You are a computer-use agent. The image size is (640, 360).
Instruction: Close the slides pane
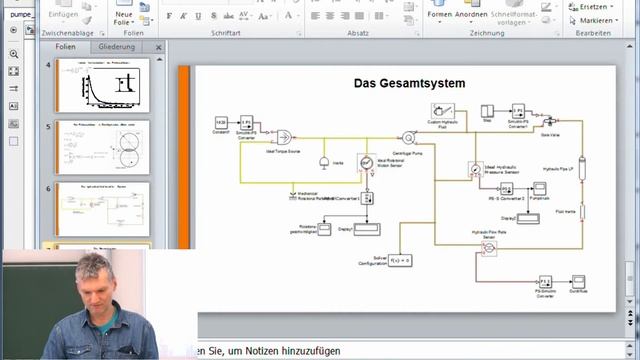click(x=159, y=47)
